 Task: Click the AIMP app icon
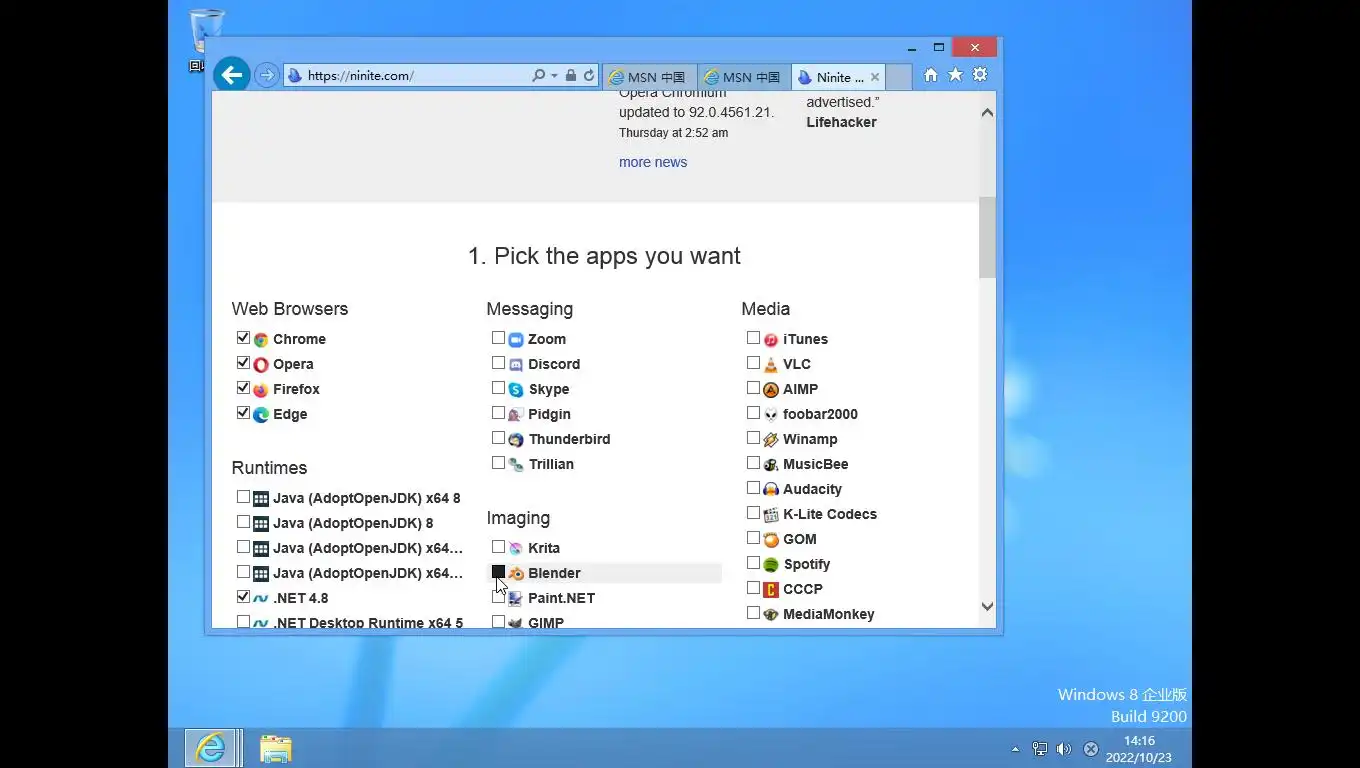(771, 390)
